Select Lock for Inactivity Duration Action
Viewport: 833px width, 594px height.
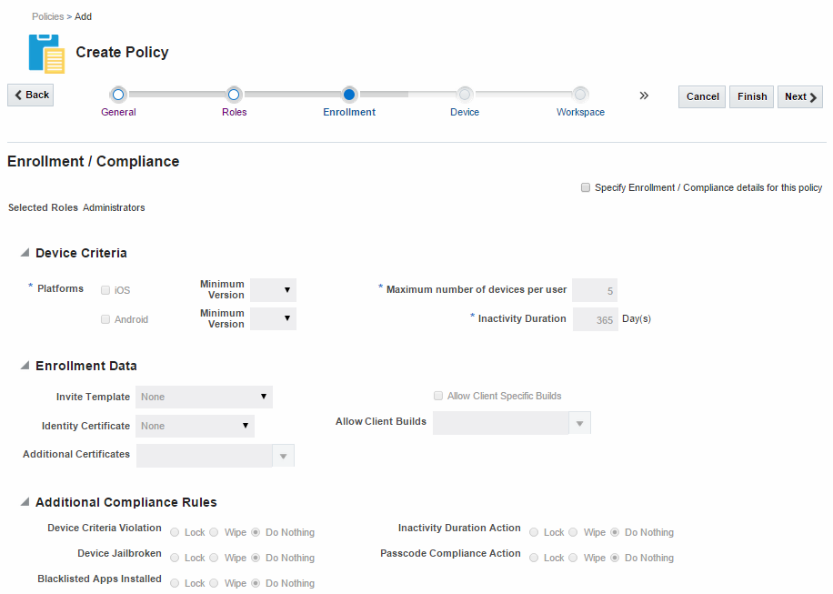click(534, 532)
